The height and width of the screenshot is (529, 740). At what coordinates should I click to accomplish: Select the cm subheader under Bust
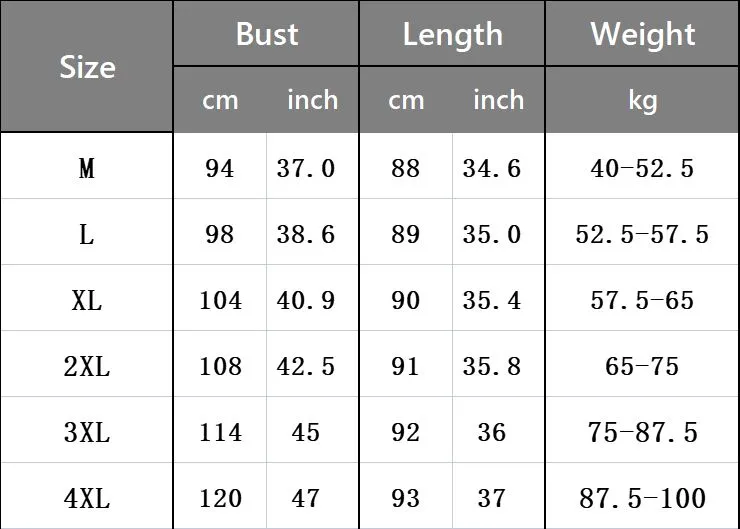point(220,100)
